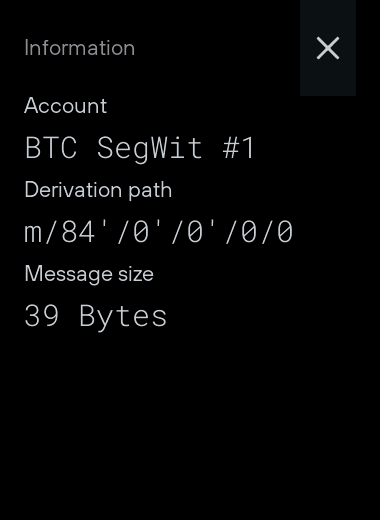Dismiss the dialog via the dark close button square
380x520 pixels.
point(328,48)
